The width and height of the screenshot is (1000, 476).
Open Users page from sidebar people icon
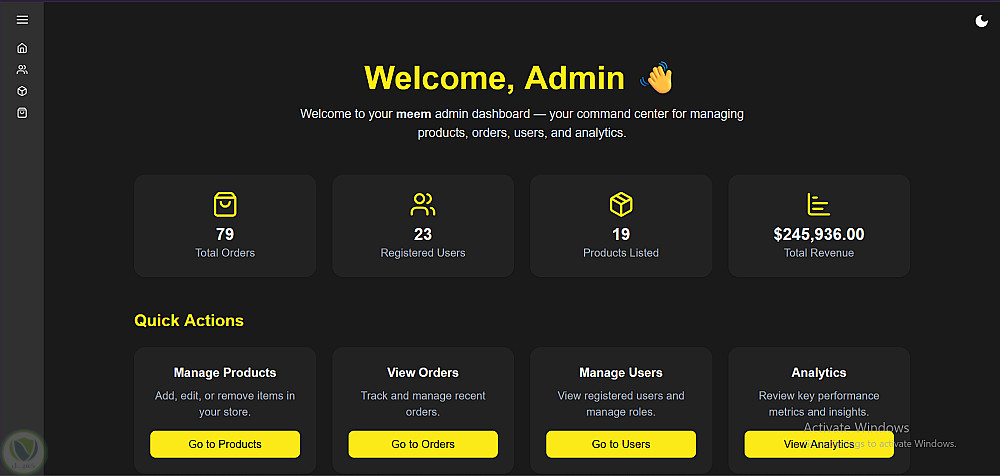(22, 70)
